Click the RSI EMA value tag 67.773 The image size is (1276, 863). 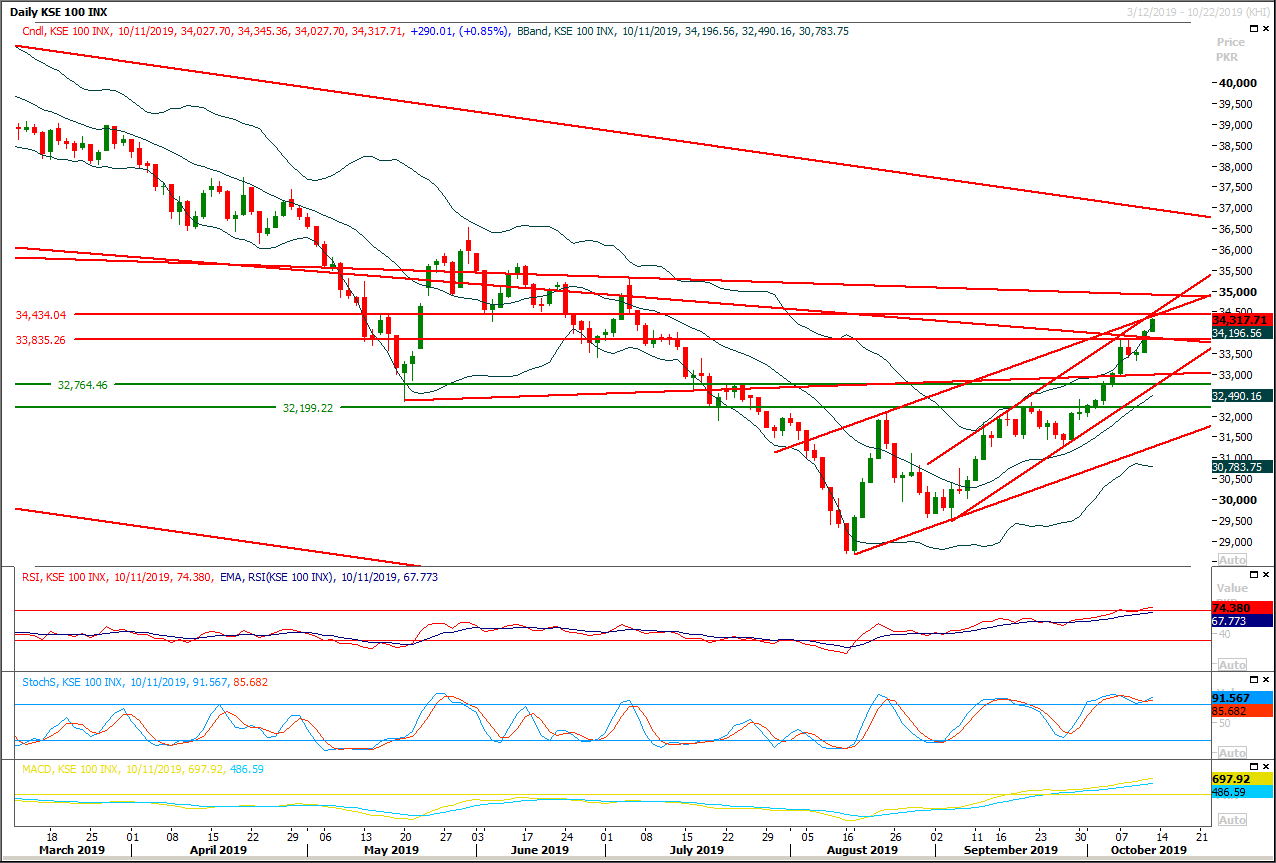click(x=1241, y=621)
